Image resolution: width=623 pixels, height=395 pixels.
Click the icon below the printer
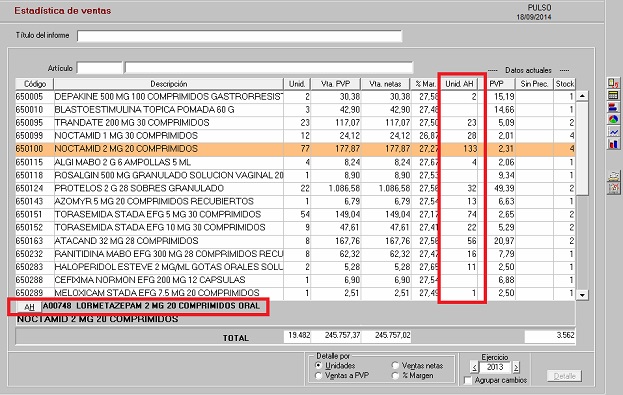pos(613,188)
